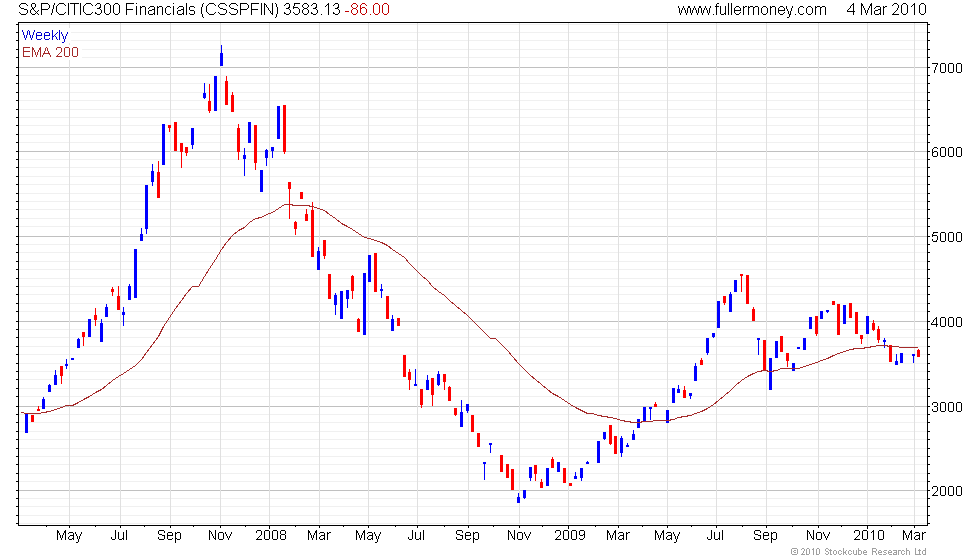This screenshot has width=980, height=560.
Task: Click the chart date '4 Mar 2010'
Action: pyautogui.click(x=886, y=9)
